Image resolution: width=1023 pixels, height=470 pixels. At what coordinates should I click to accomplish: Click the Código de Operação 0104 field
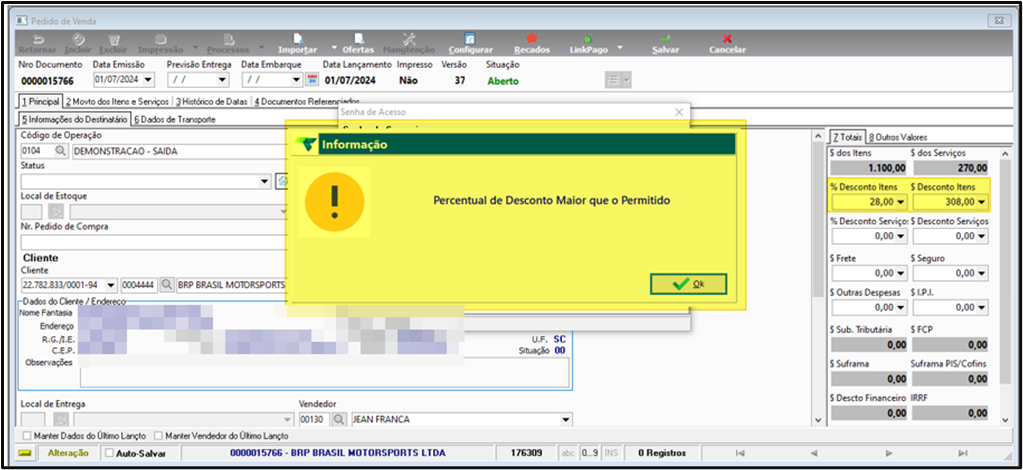37,151
